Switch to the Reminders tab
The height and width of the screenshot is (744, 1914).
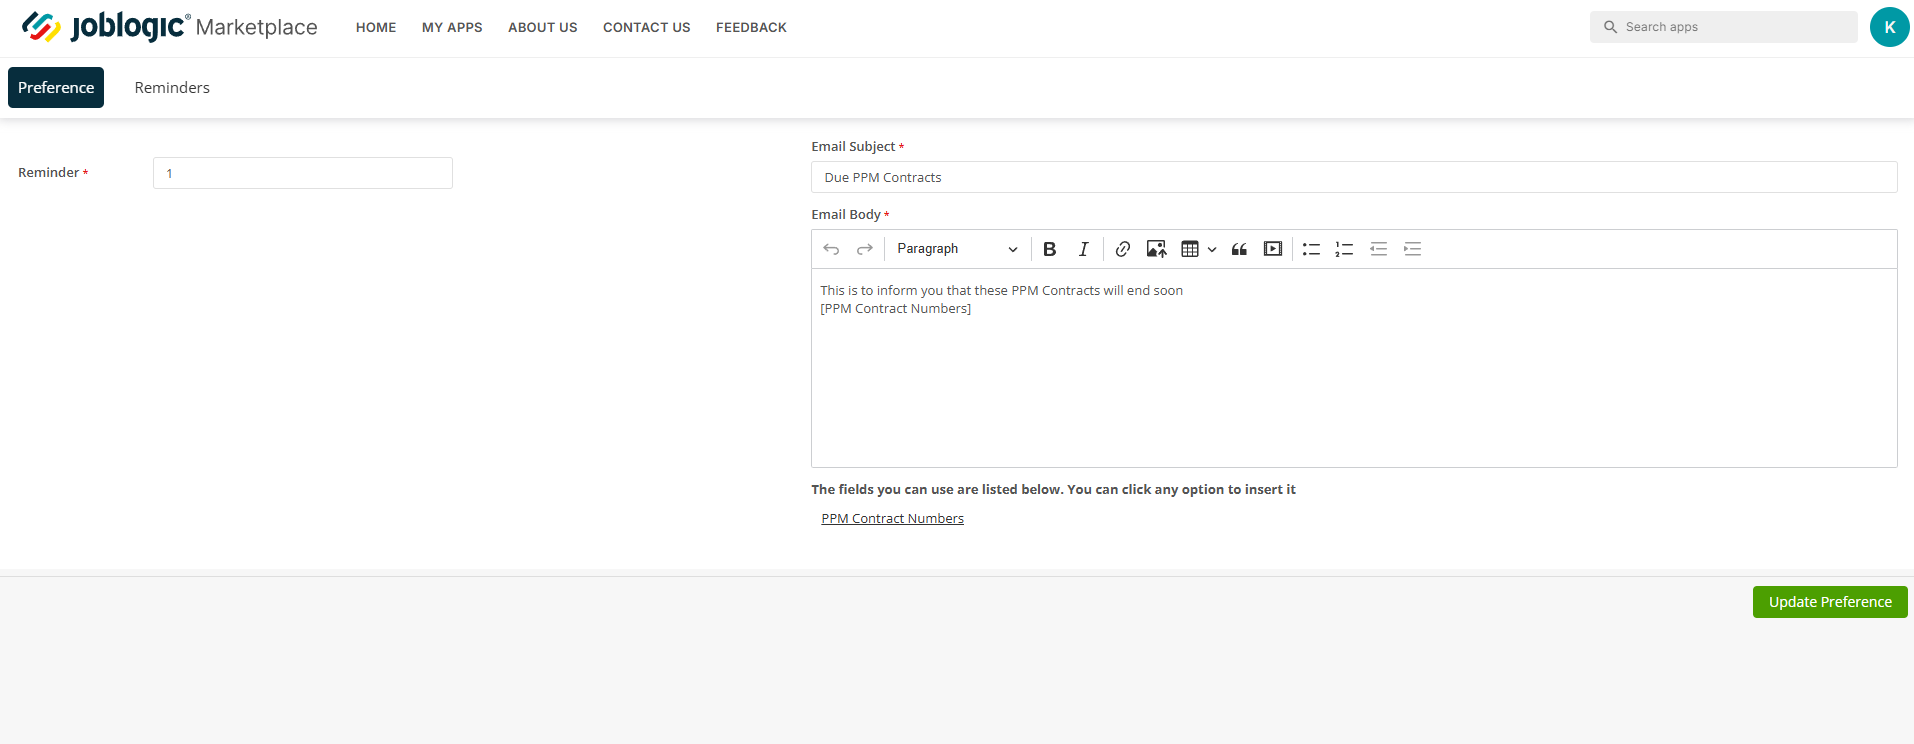coord(172,88)
